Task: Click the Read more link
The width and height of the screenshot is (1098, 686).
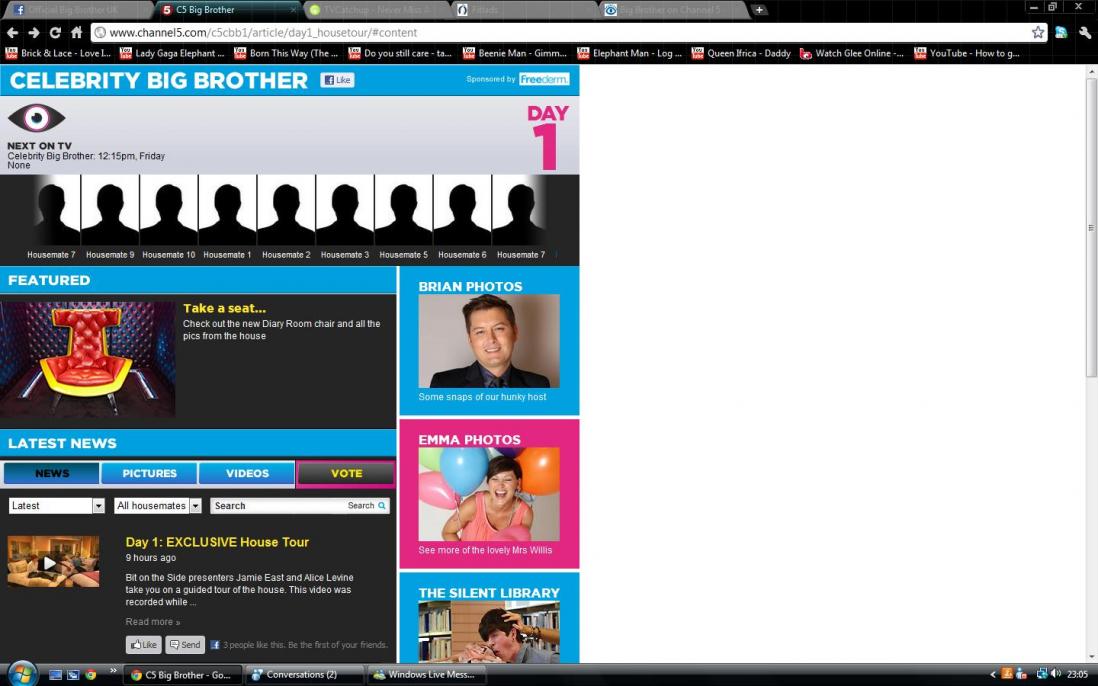Action: (152, 622)
